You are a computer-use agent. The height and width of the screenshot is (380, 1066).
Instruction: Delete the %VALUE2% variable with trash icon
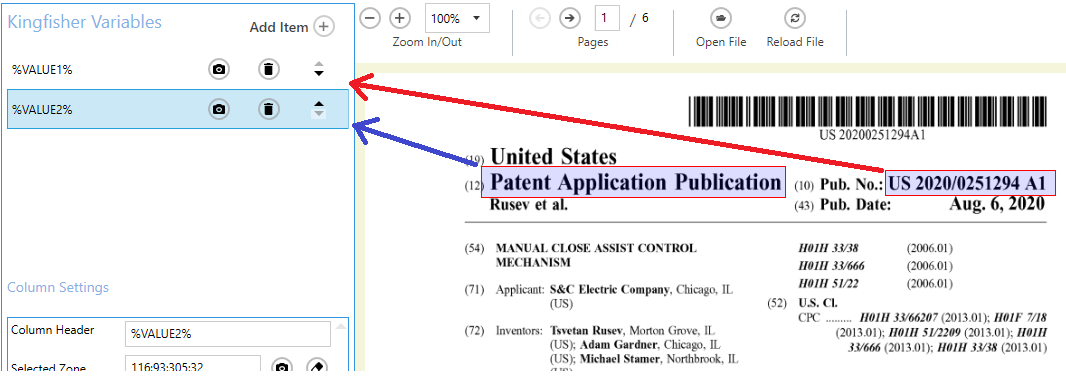coord(269,109)
